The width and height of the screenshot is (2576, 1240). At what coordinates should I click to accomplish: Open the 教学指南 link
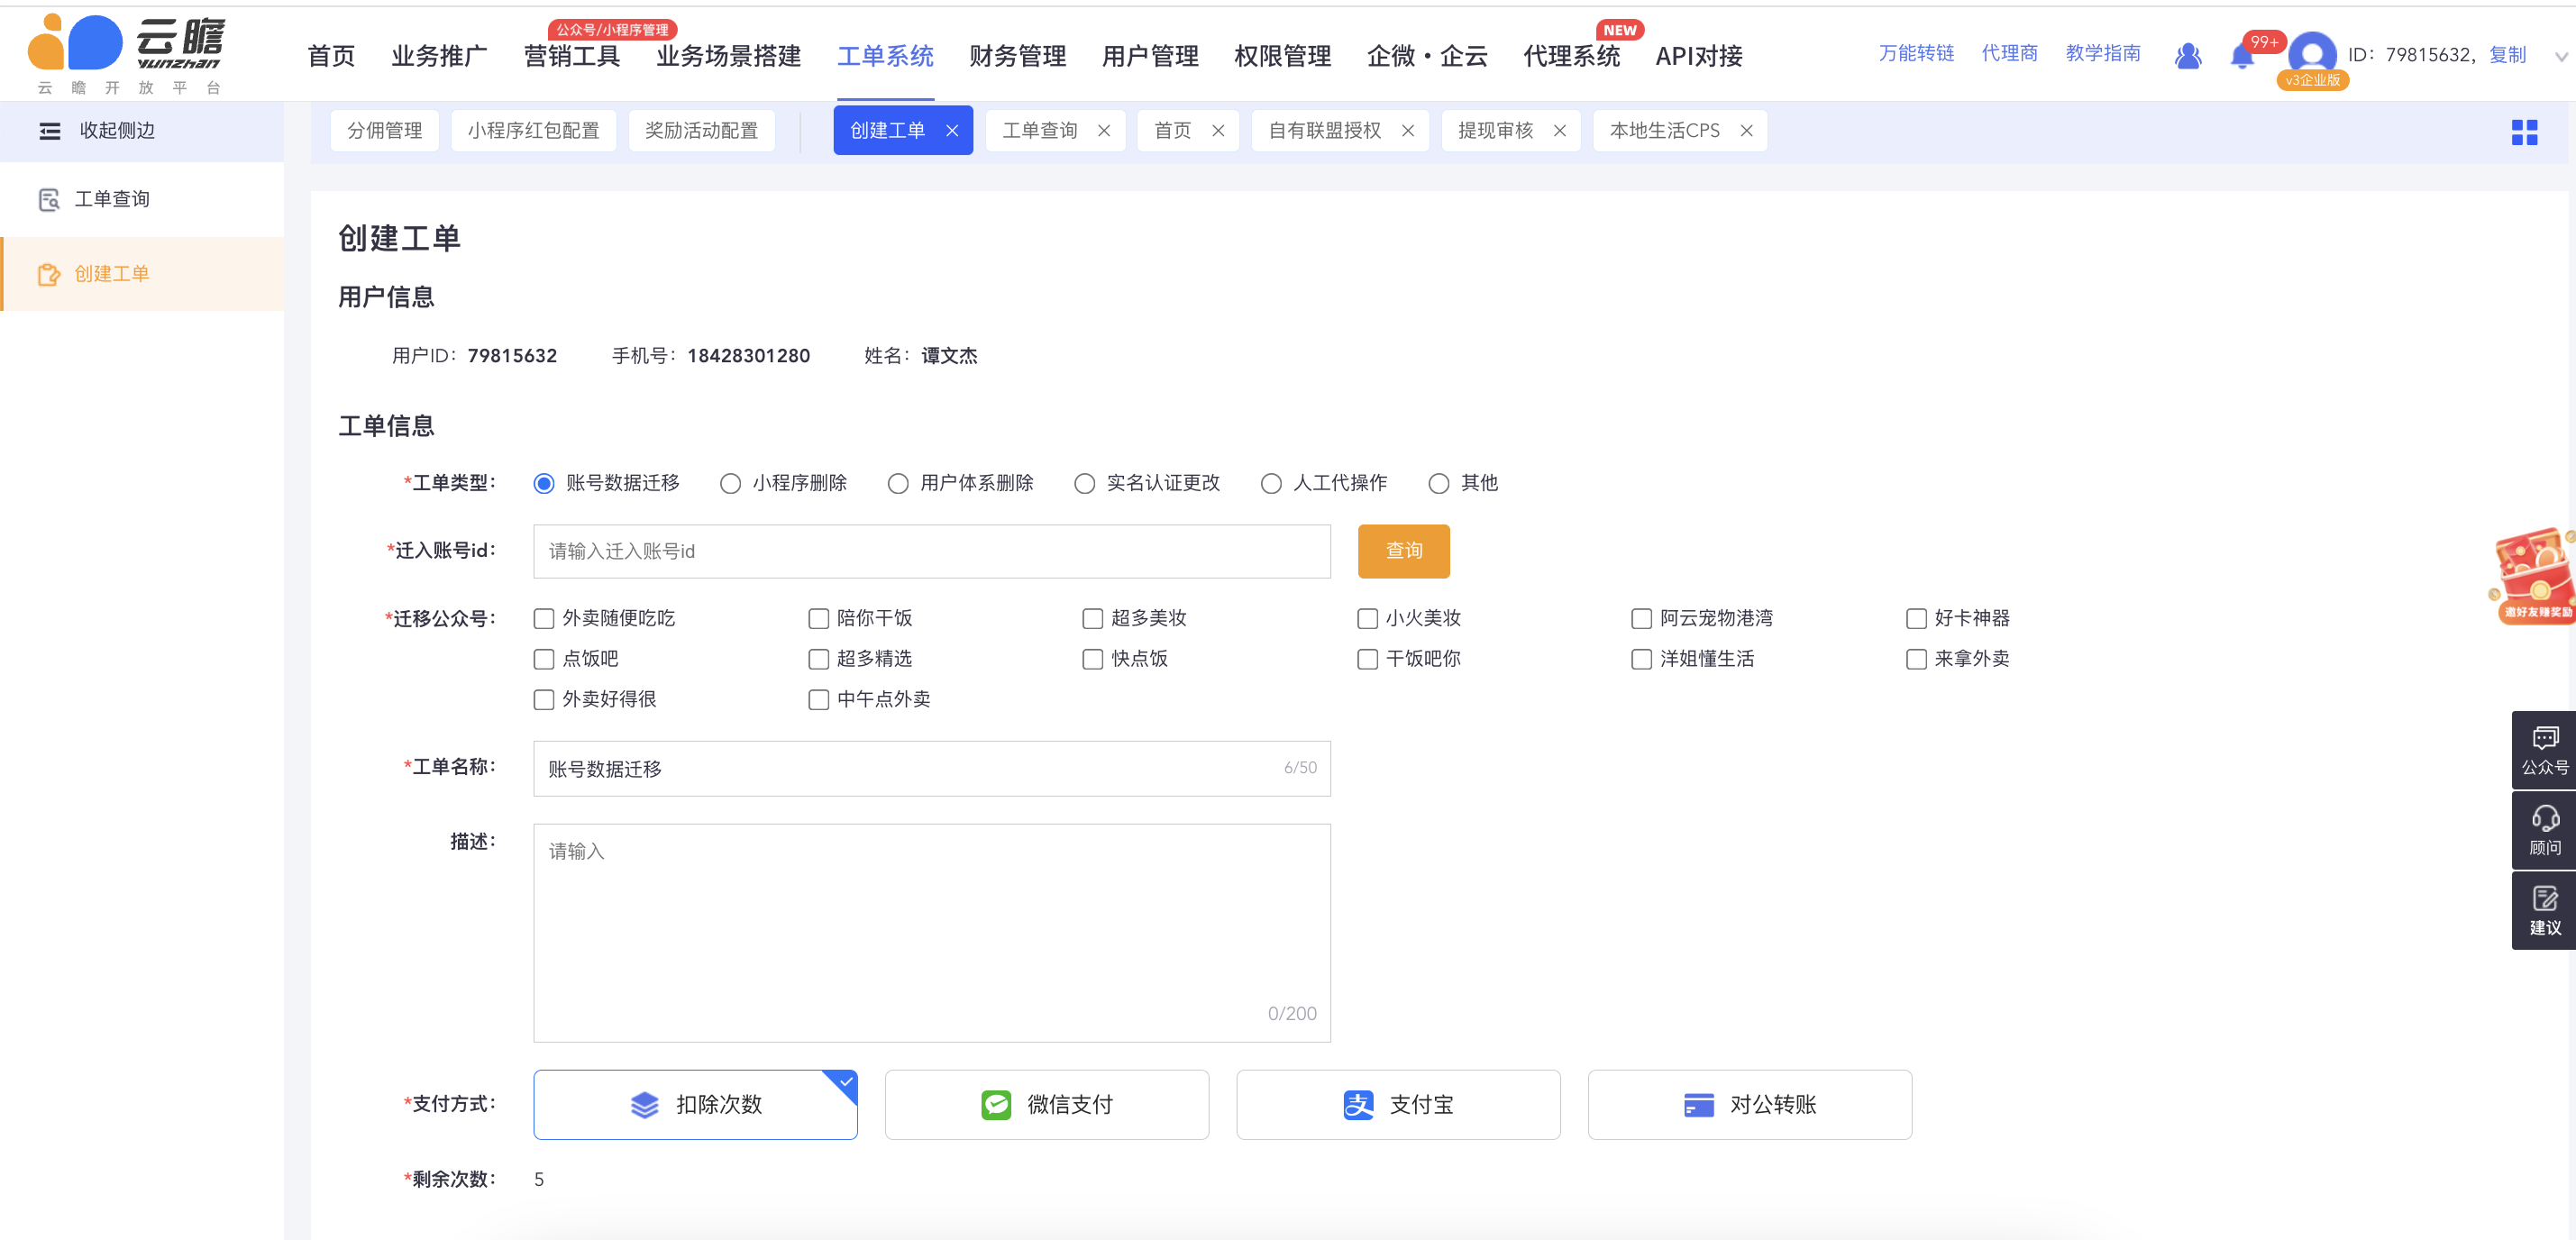coord(2103,54)
